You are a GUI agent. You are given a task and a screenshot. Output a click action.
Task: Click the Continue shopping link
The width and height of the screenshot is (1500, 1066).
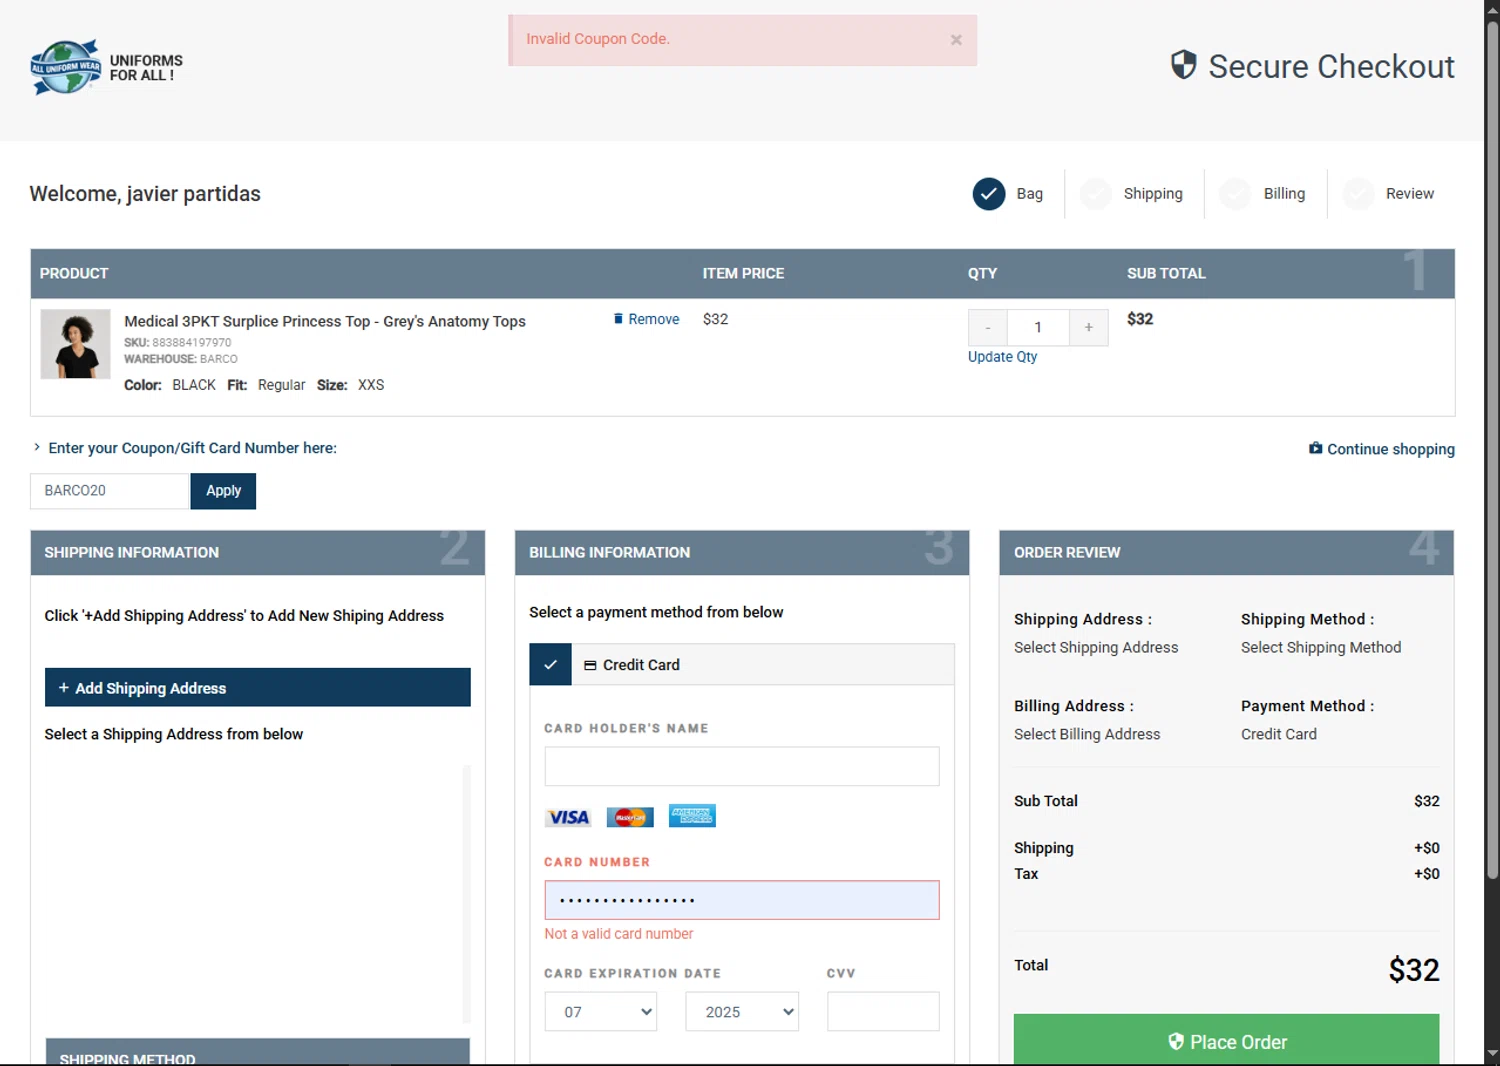[x=1382, y=449]
